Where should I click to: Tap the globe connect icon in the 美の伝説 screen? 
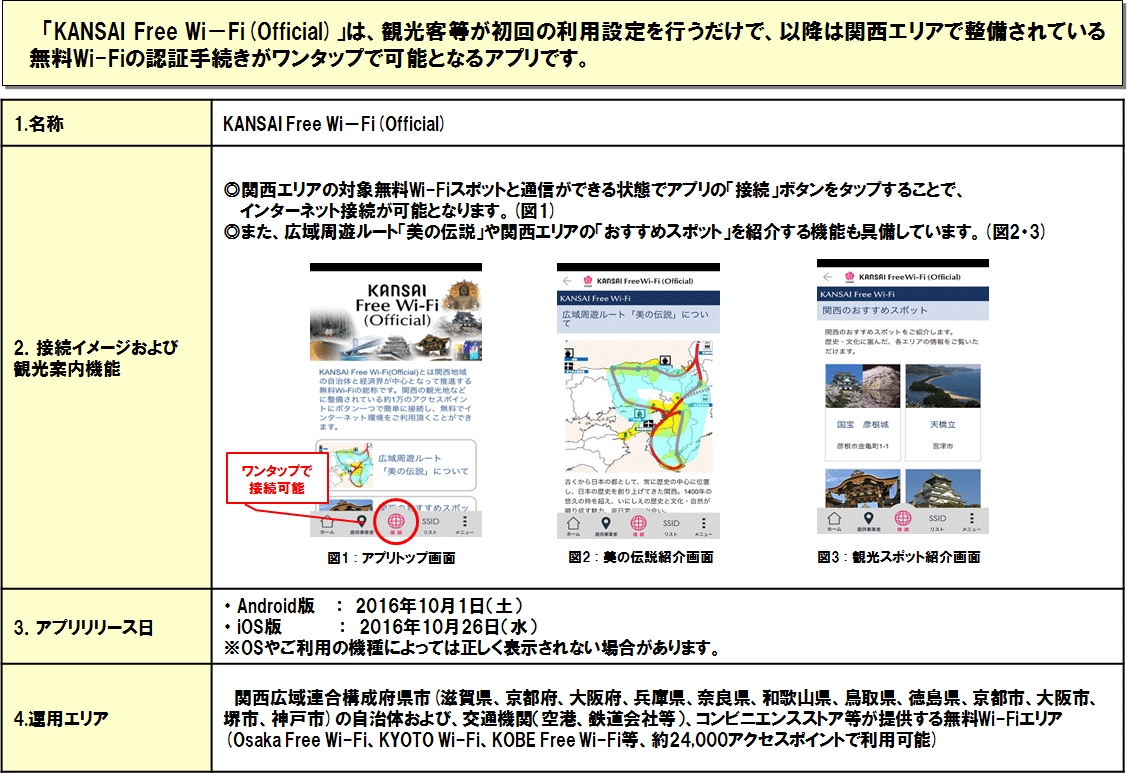pyautogui.click(x=638, y=523)
